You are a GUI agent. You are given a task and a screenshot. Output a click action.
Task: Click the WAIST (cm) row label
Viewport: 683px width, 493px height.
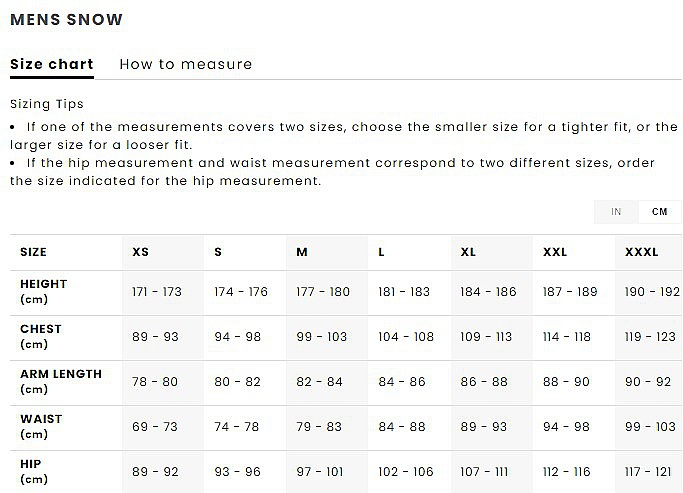[41, 426]
